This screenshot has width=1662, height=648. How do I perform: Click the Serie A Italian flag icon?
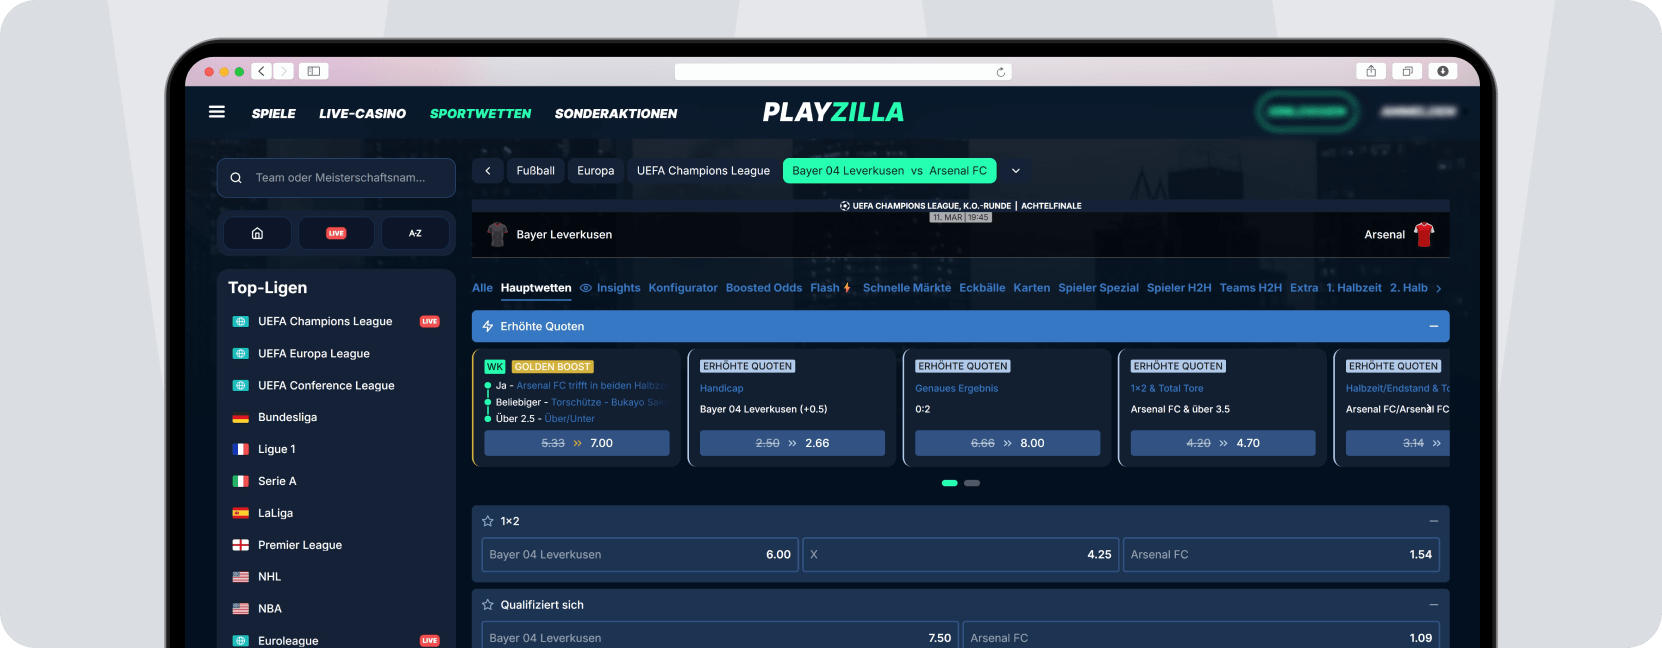click(x=241, y=481)
